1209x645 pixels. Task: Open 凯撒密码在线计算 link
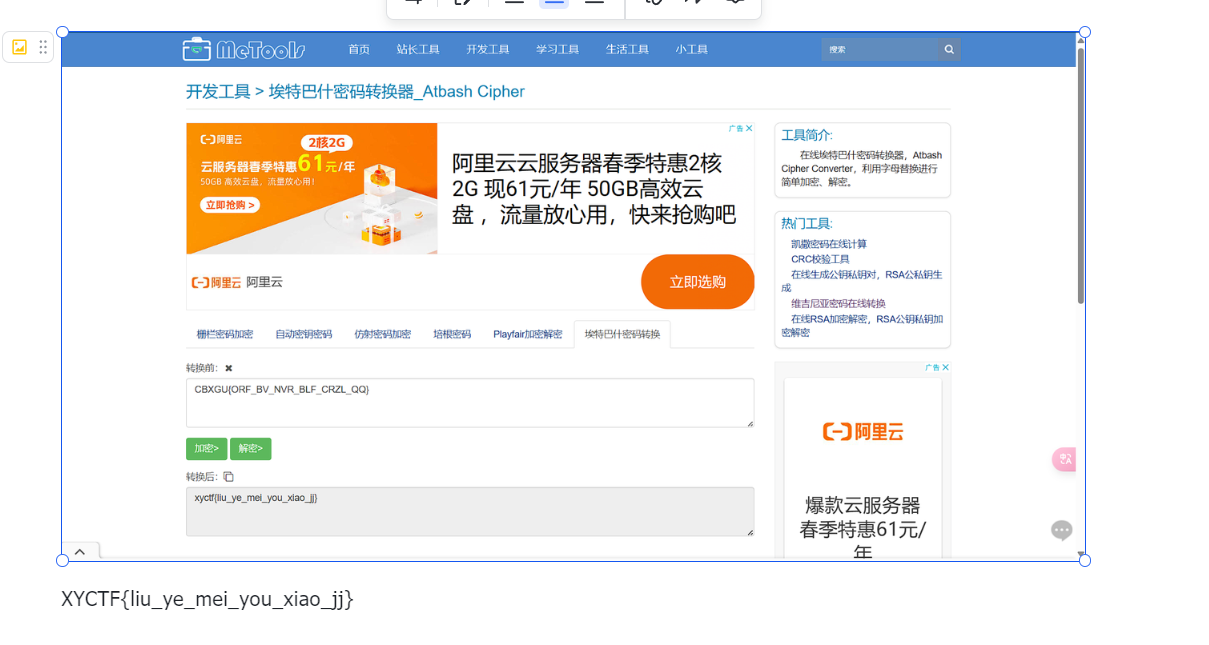pyautogui.click(x=829, y=244)
